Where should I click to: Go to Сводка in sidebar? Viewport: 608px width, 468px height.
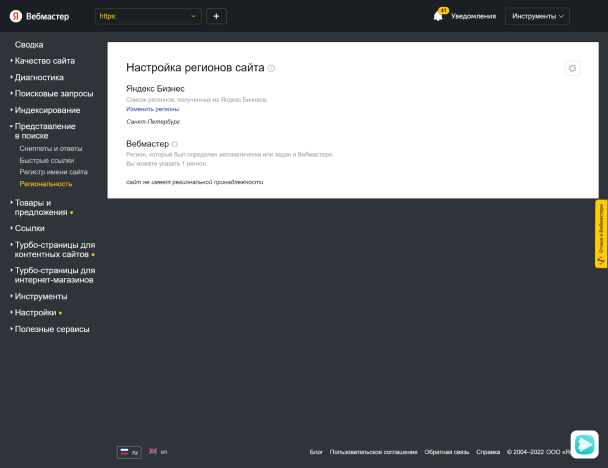coord(29,45)
